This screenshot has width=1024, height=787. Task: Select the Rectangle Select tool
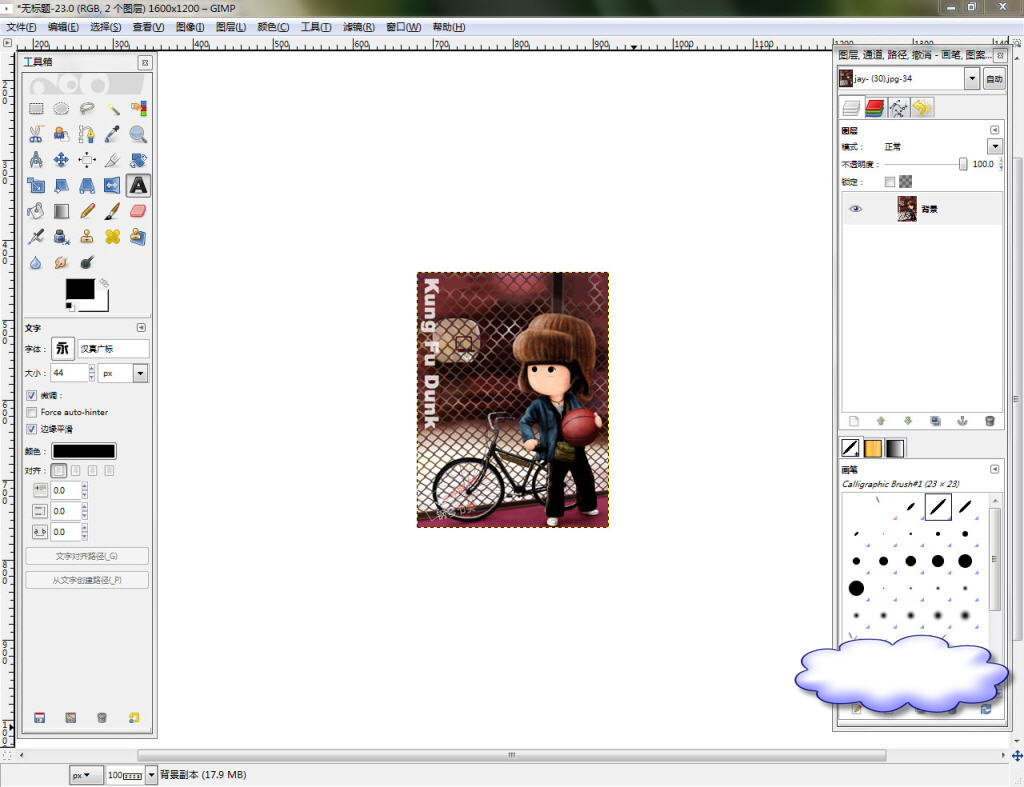tap(36, 108)
